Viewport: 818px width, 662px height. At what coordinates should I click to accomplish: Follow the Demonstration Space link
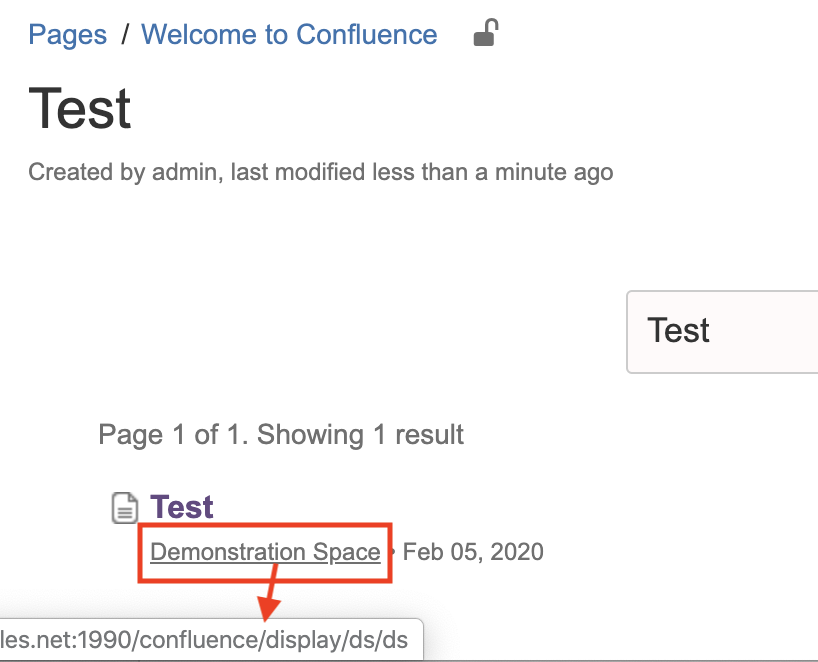coord(265,552)
